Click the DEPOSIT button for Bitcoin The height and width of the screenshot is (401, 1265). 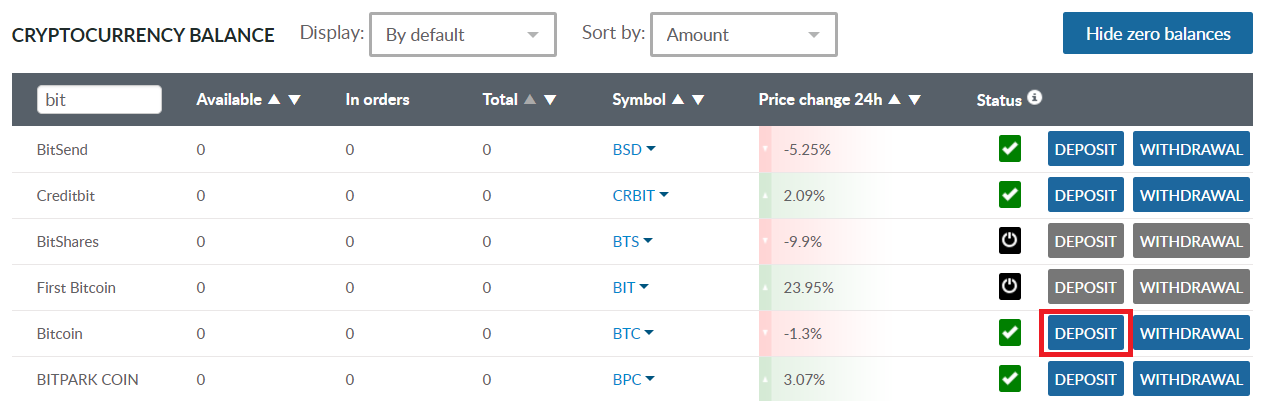1085,334
